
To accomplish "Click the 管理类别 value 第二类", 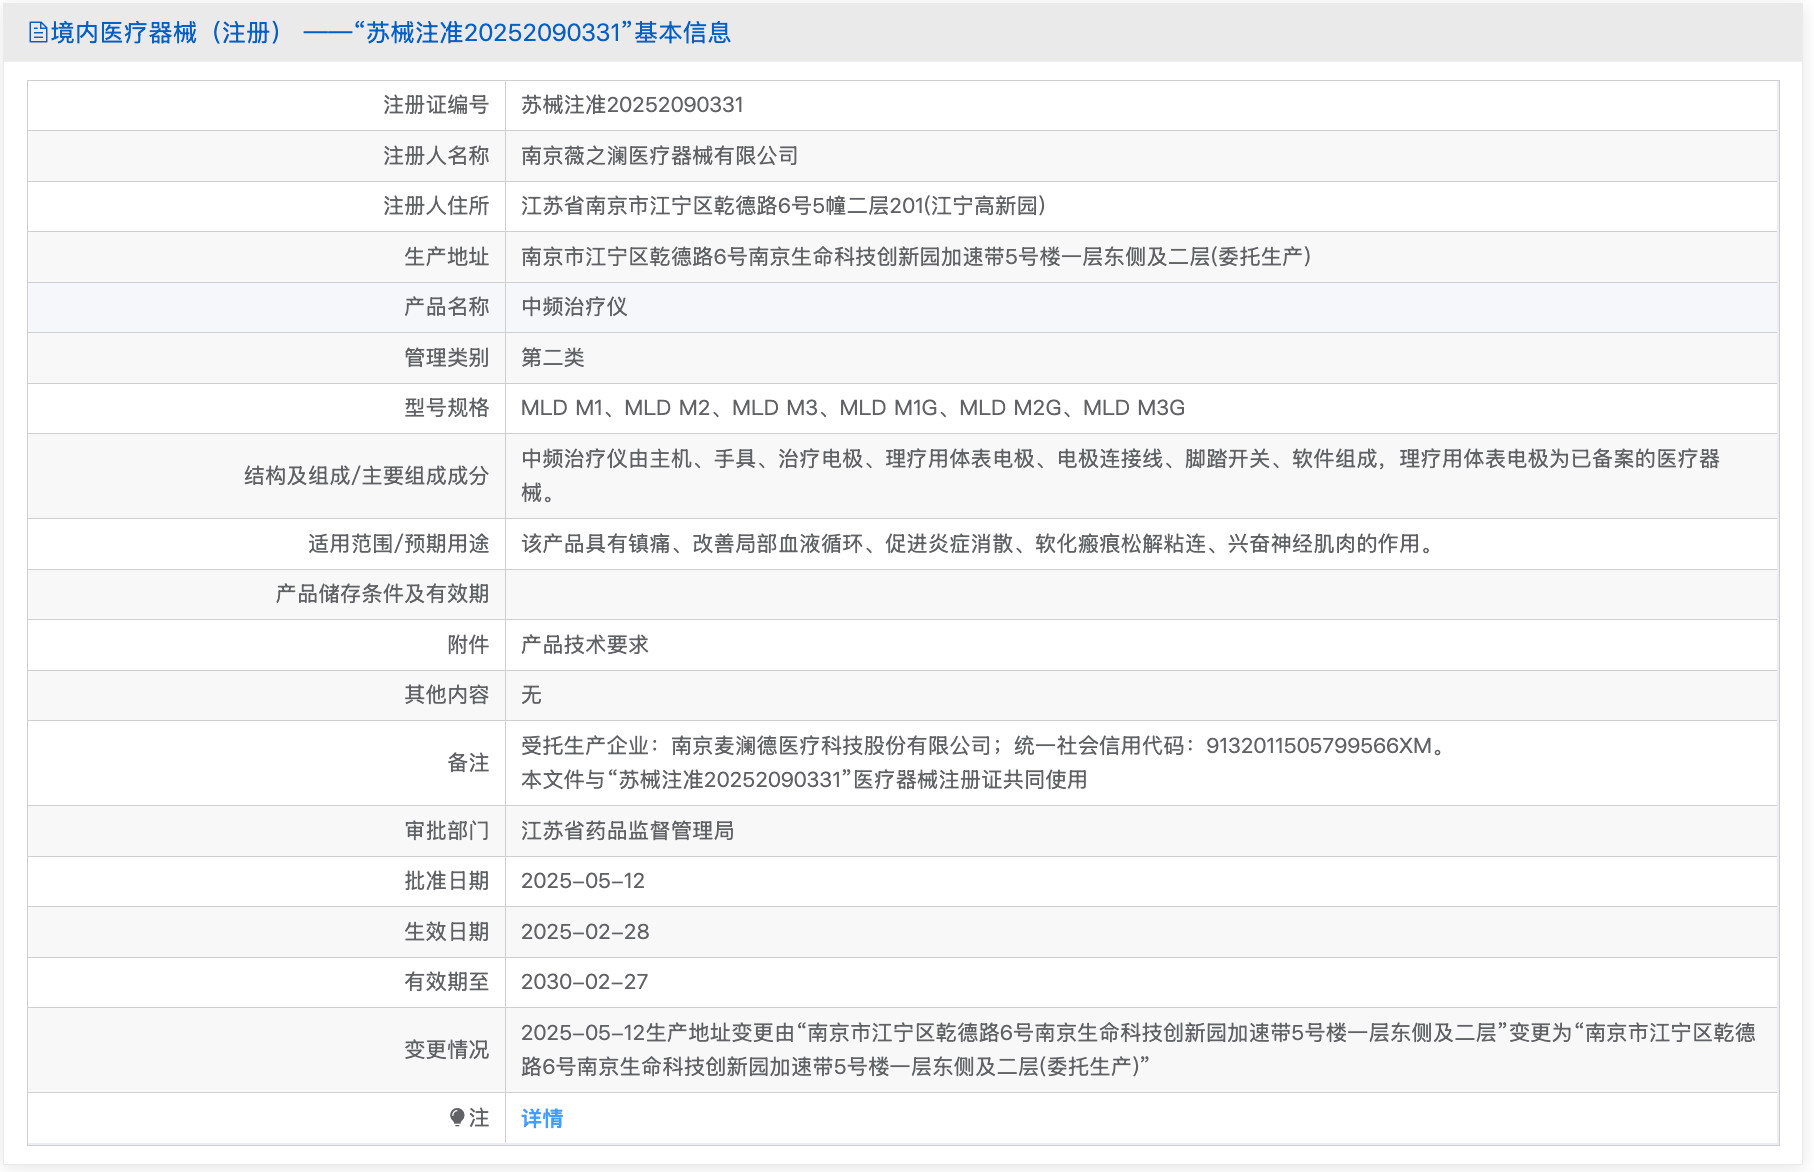I will [x=552, y=358].
